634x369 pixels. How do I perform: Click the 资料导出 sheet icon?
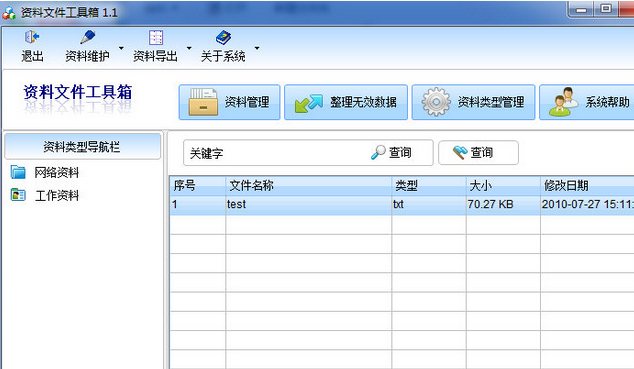point(156,37)
